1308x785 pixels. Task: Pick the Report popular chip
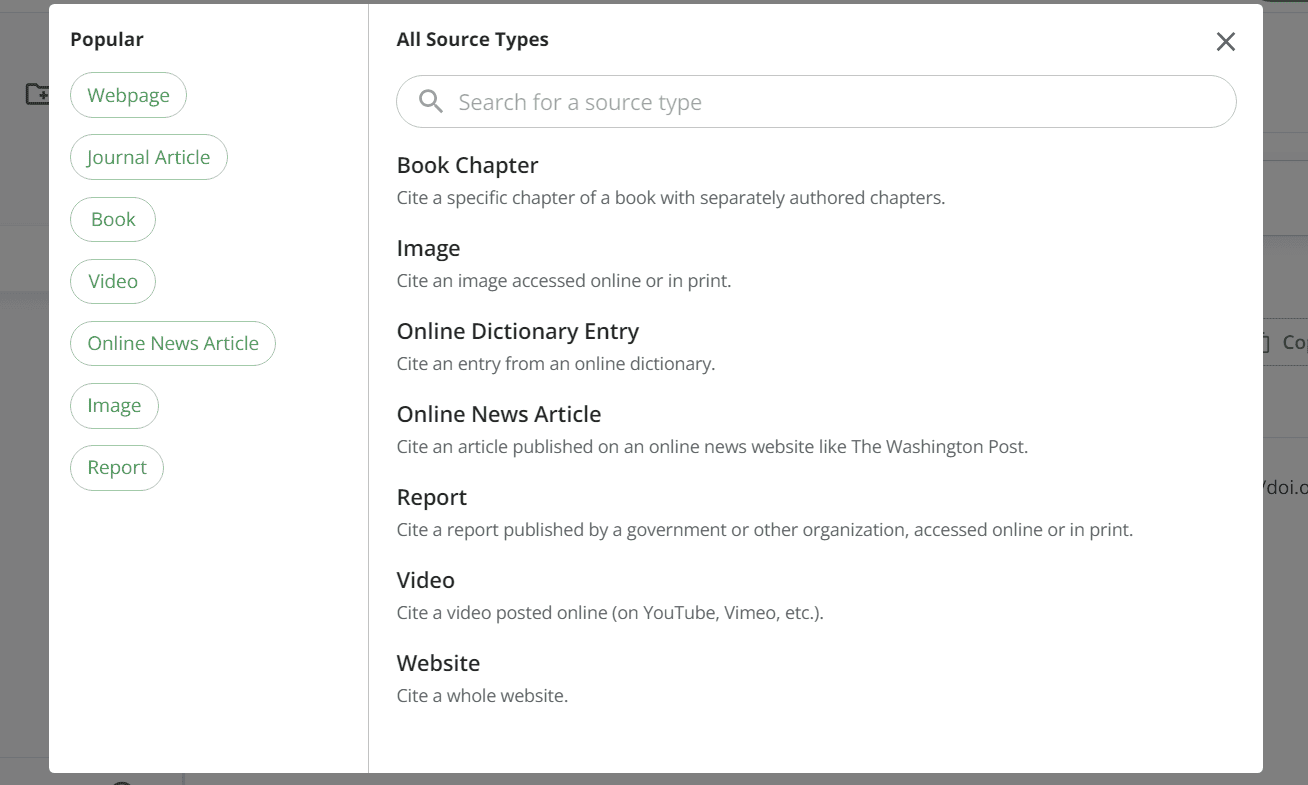coord(117,467)
